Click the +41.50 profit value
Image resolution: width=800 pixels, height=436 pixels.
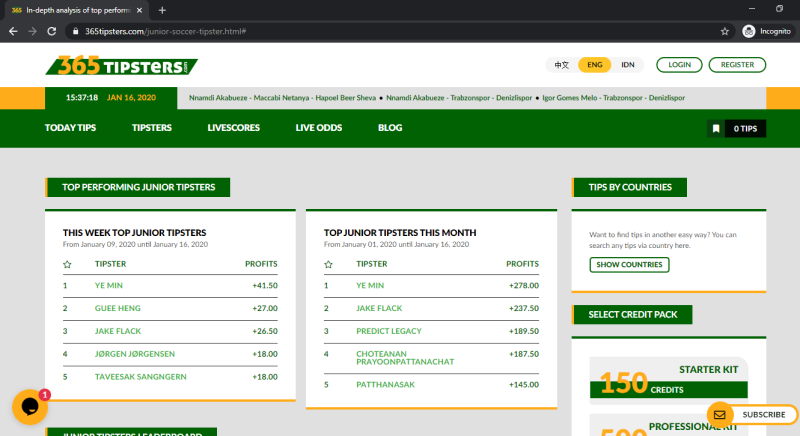click(x=265, y=286)
